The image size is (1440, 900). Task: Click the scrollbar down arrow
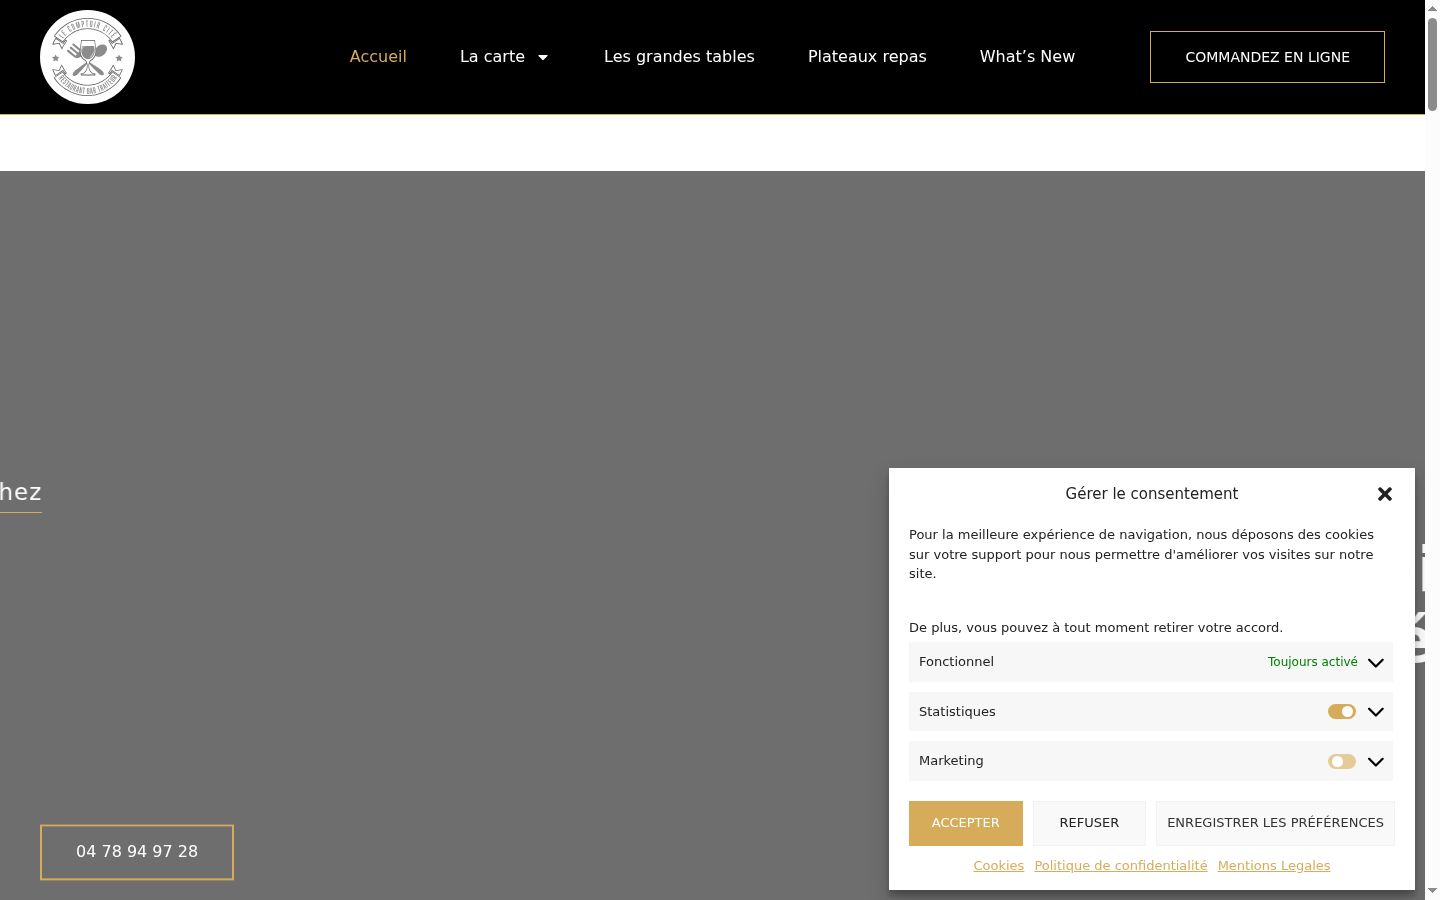click(1432, 891)
